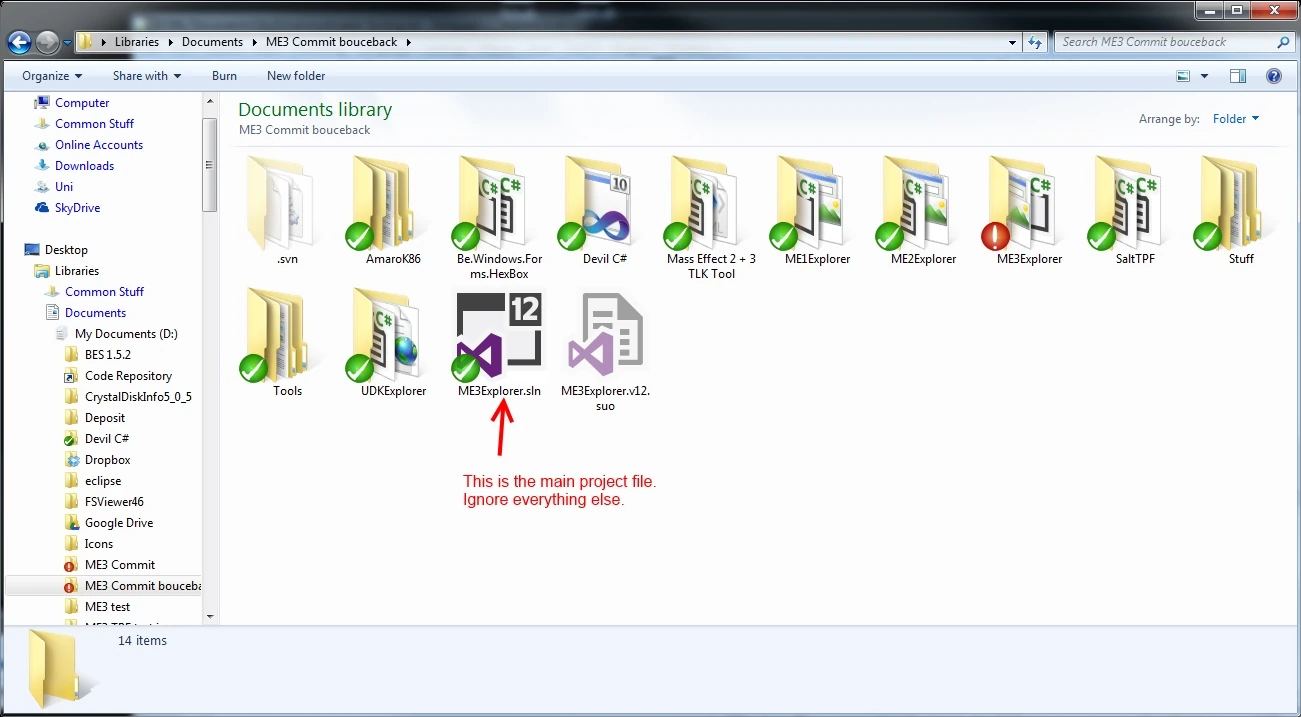Toggle the preview pane button
This screenshot has width=1301, height=717.
(1238, 76)
